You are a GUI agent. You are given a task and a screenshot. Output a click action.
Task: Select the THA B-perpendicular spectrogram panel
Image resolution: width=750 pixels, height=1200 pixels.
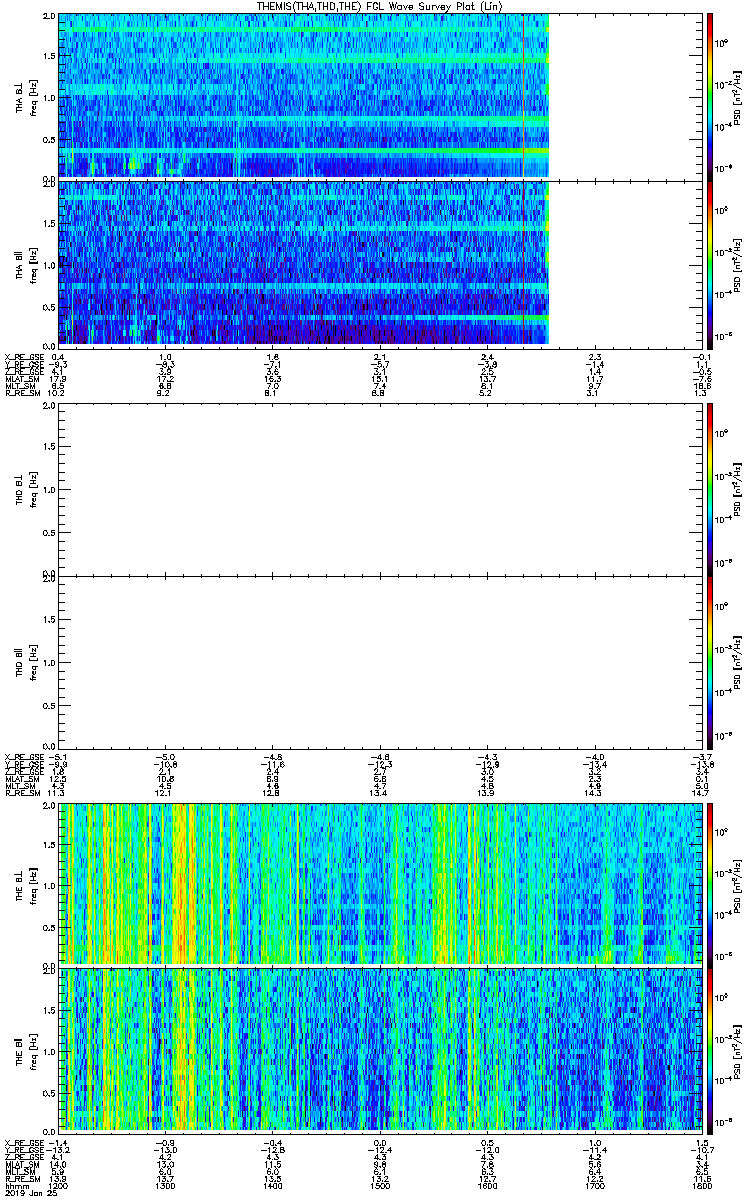[x=380, y=95]
